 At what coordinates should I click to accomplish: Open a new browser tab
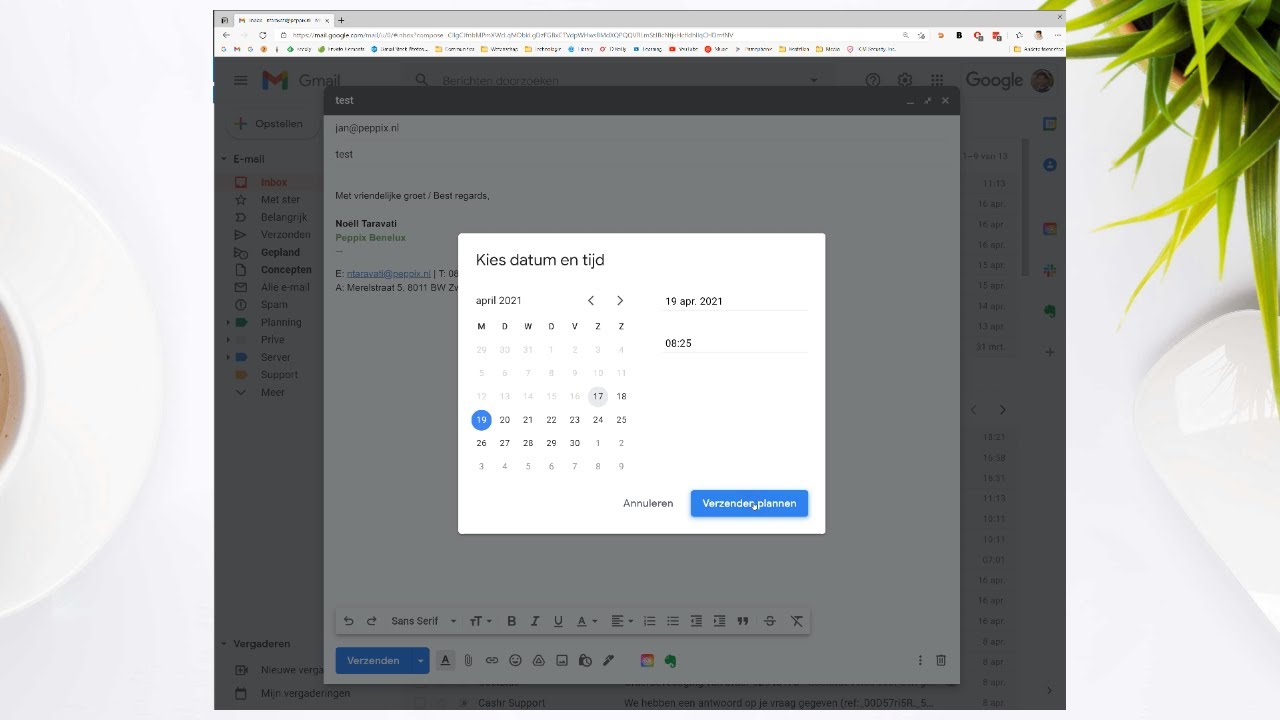coord(341,20)
